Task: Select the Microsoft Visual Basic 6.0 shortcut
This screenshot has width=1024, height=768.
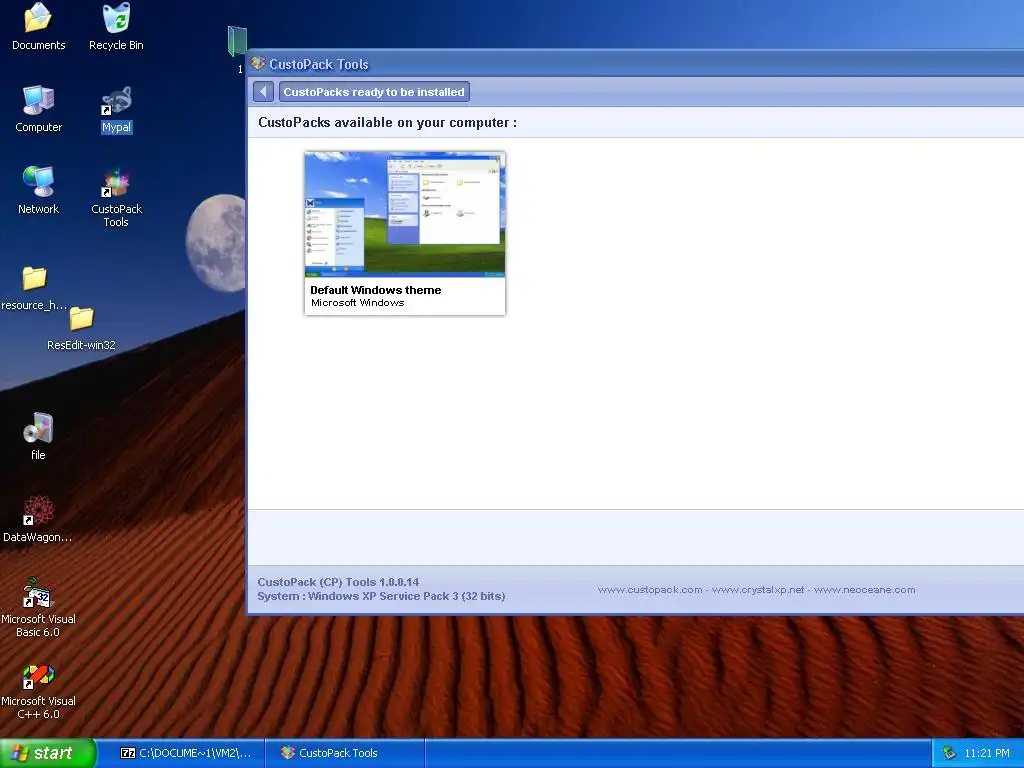Action: [x=38, y=607]
